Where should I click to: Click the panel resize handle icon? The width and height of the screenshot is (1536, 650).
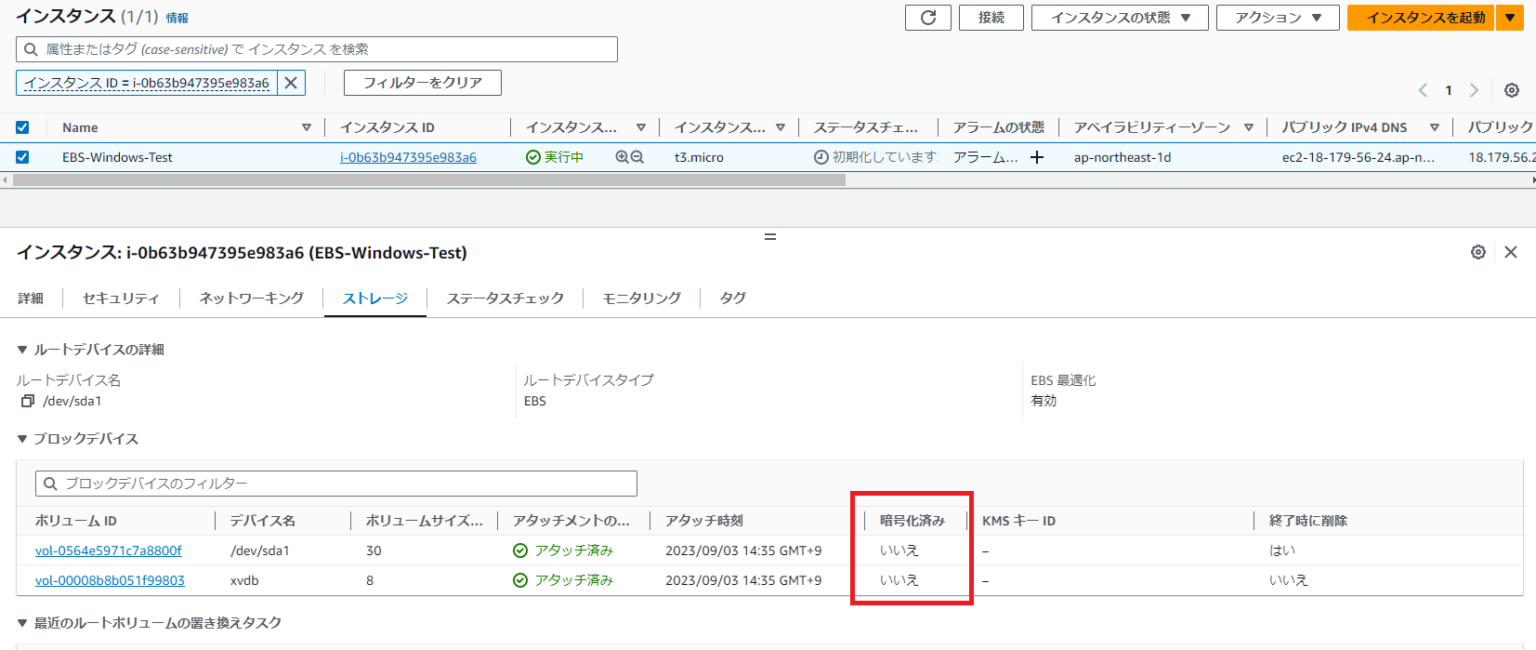pos(769,237)
